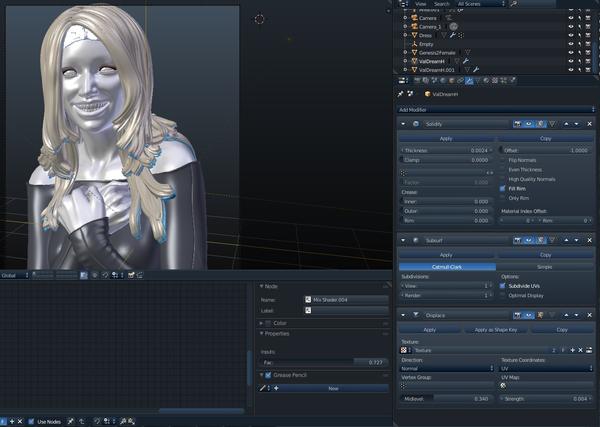Viewport: 600px width, 427px height.
Task: Toggle the Use Nodes checkbox
Action: 31,421
